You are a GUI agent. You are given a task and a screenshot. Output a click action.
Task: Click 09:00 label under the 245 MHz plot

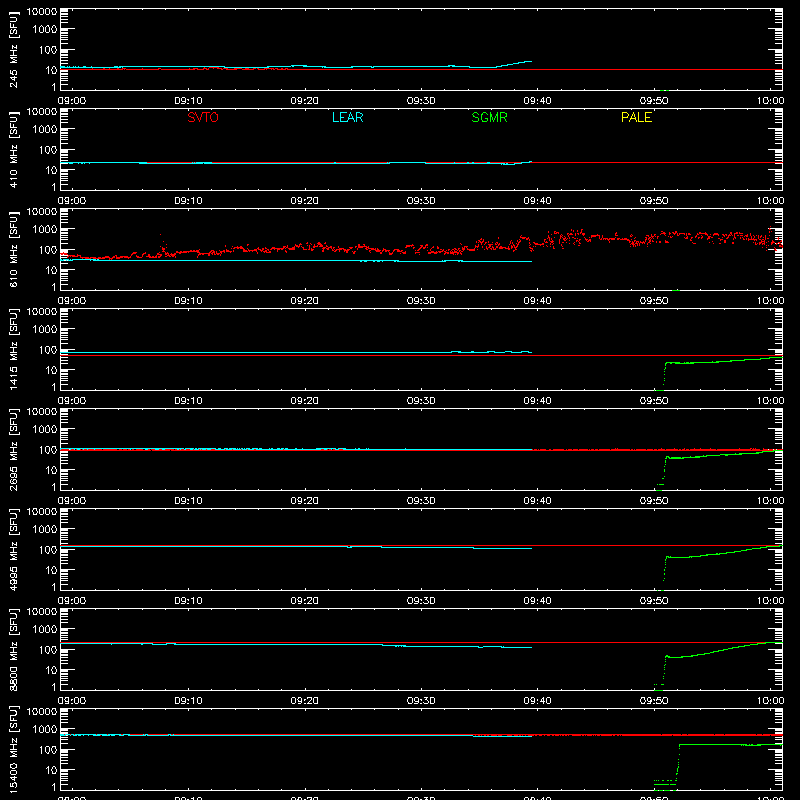point(71,101)
